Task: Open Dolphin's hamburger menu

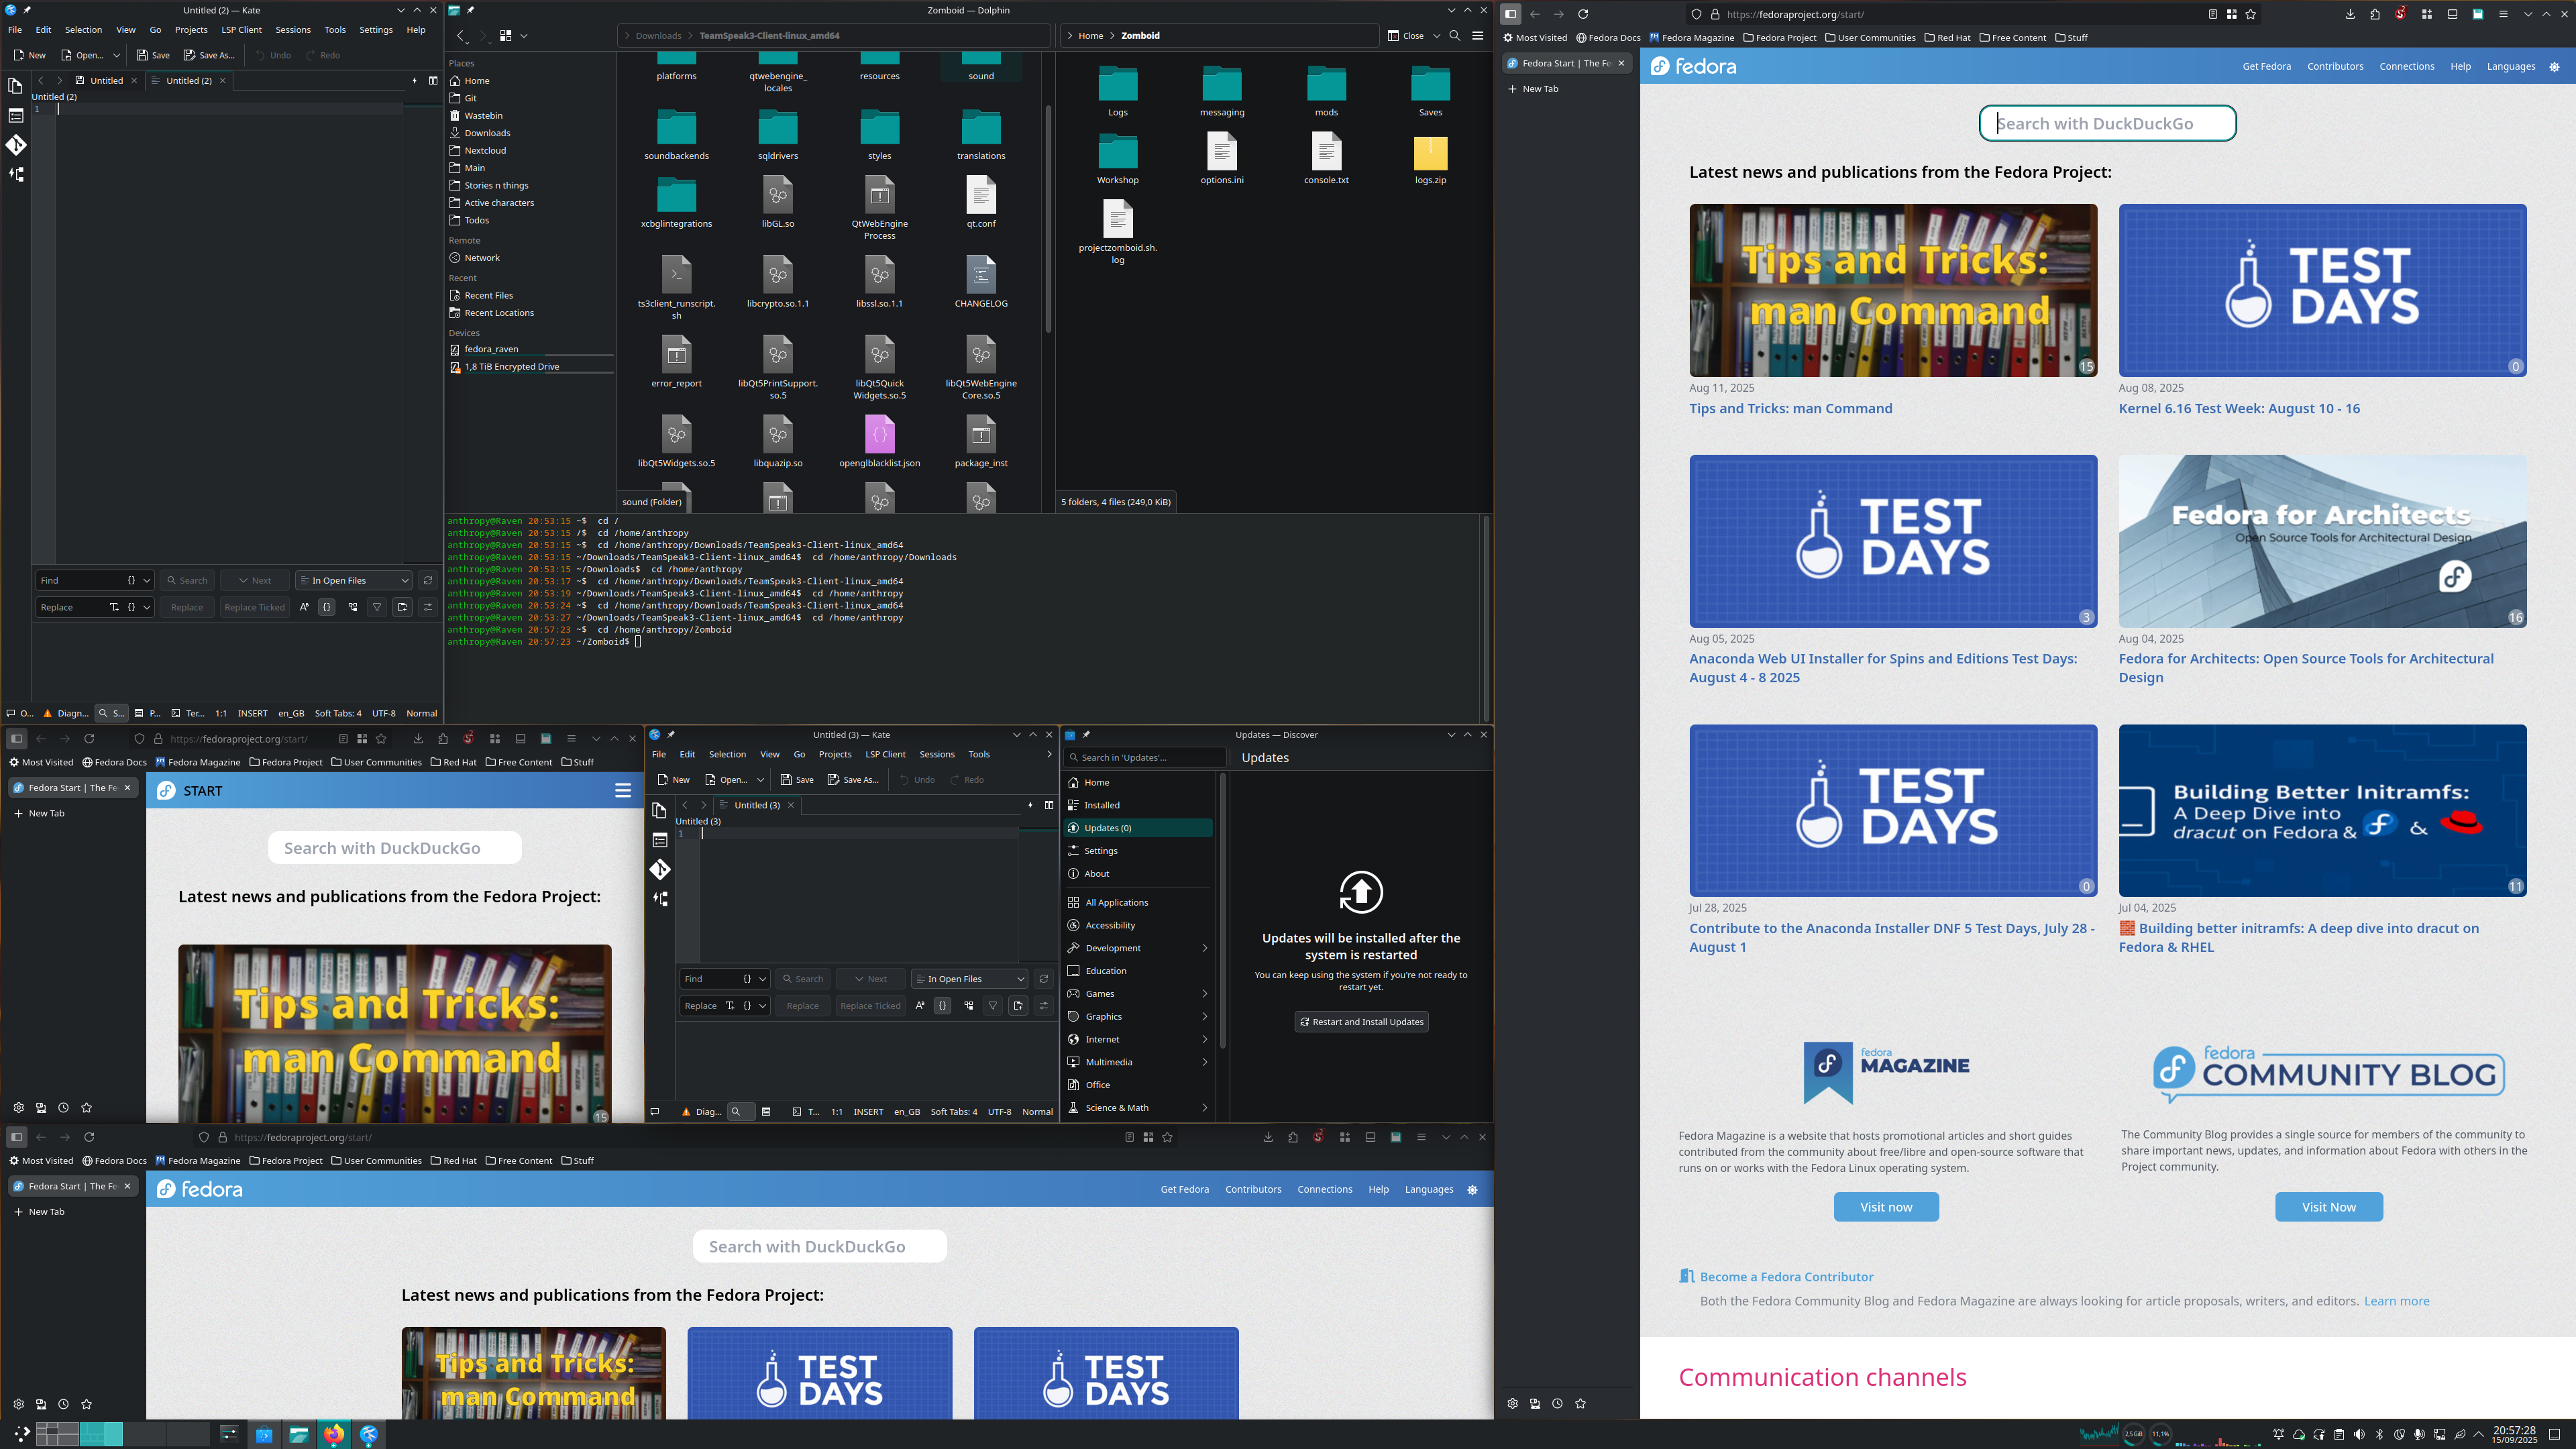Action: tap(1477, 35)
